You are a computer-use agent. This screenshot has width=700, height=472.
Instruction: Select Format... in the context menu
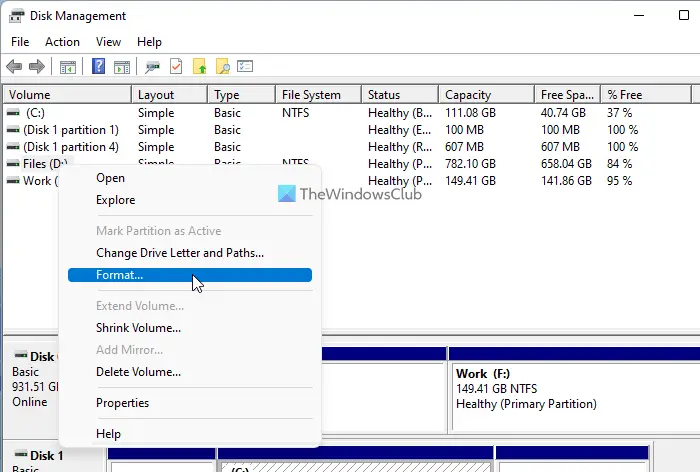point(190,275)
